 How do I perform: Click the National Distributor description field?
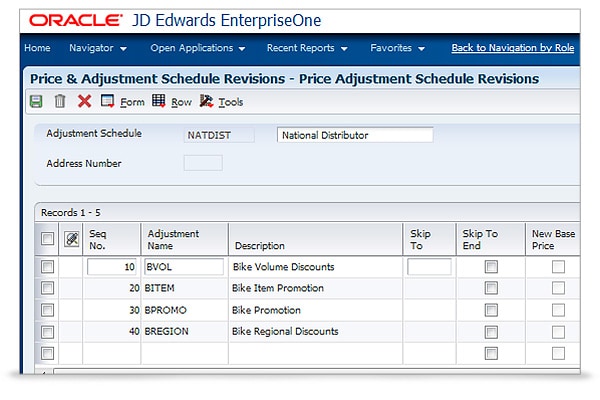point(355,135)
